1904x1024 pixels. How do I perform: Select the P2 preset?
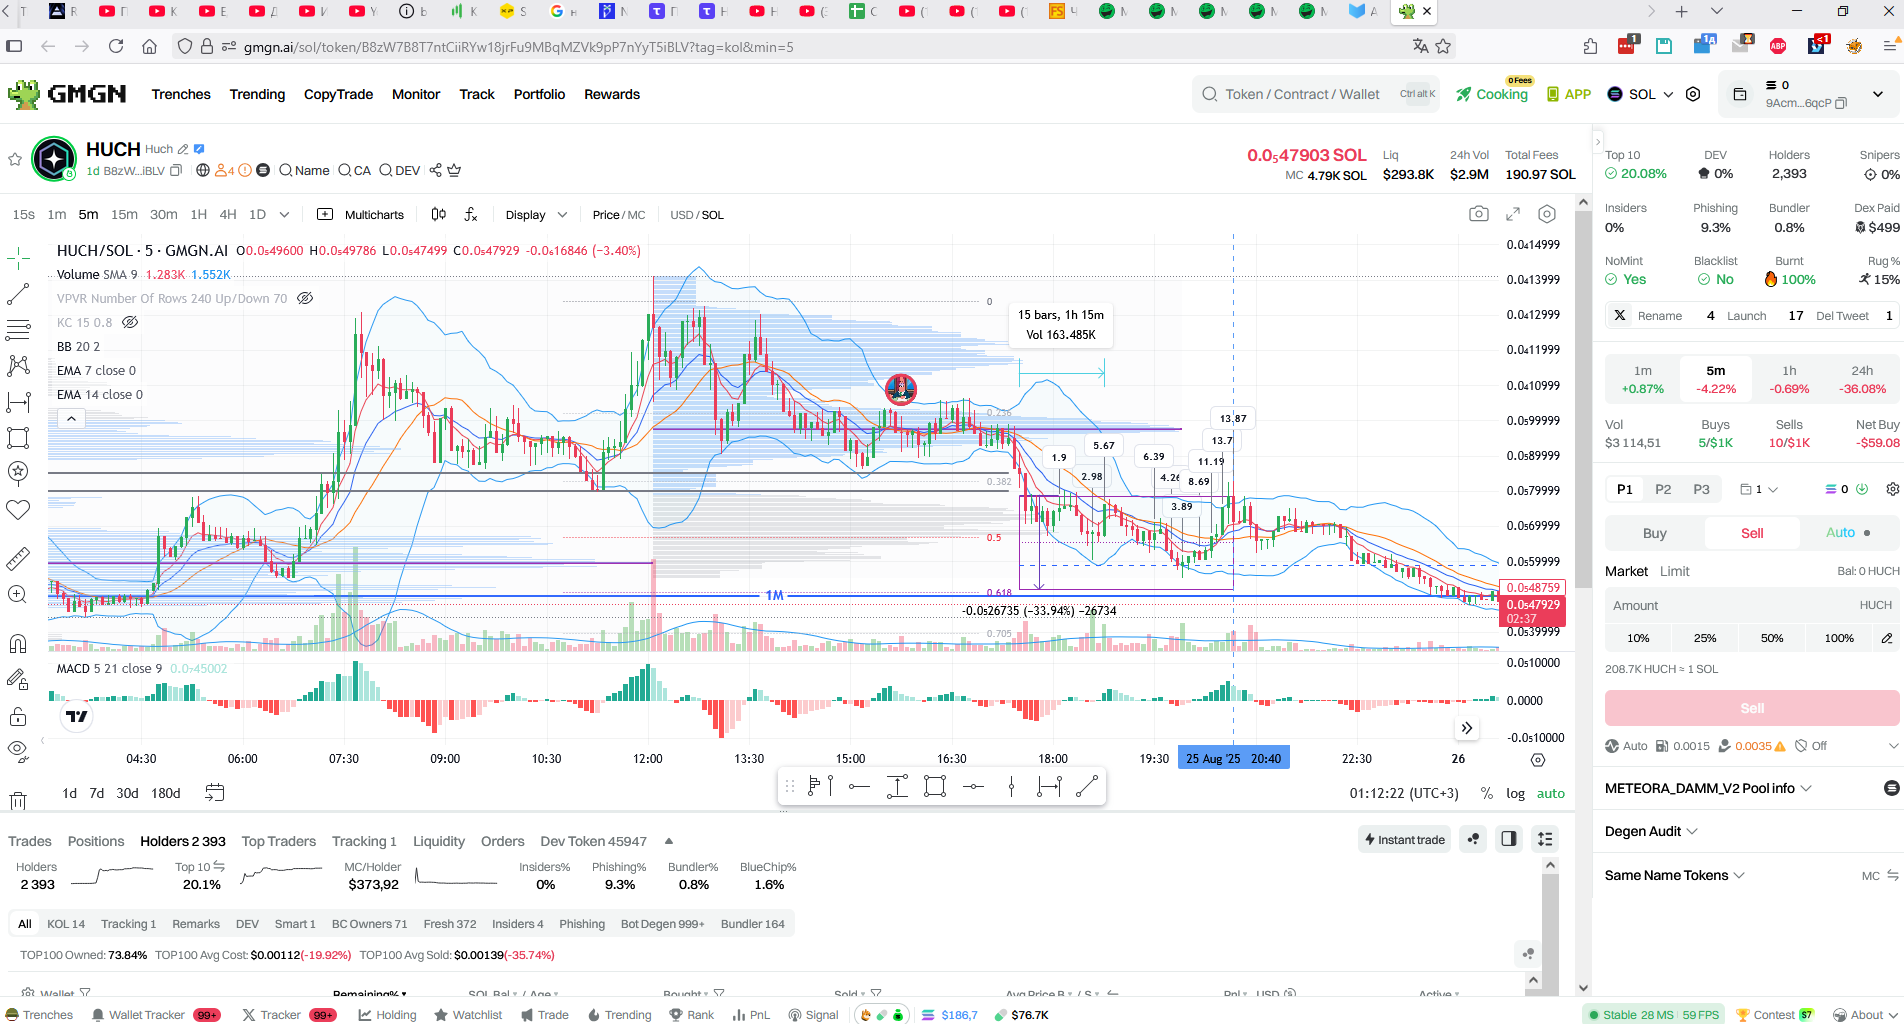(x=1662, y=489)
